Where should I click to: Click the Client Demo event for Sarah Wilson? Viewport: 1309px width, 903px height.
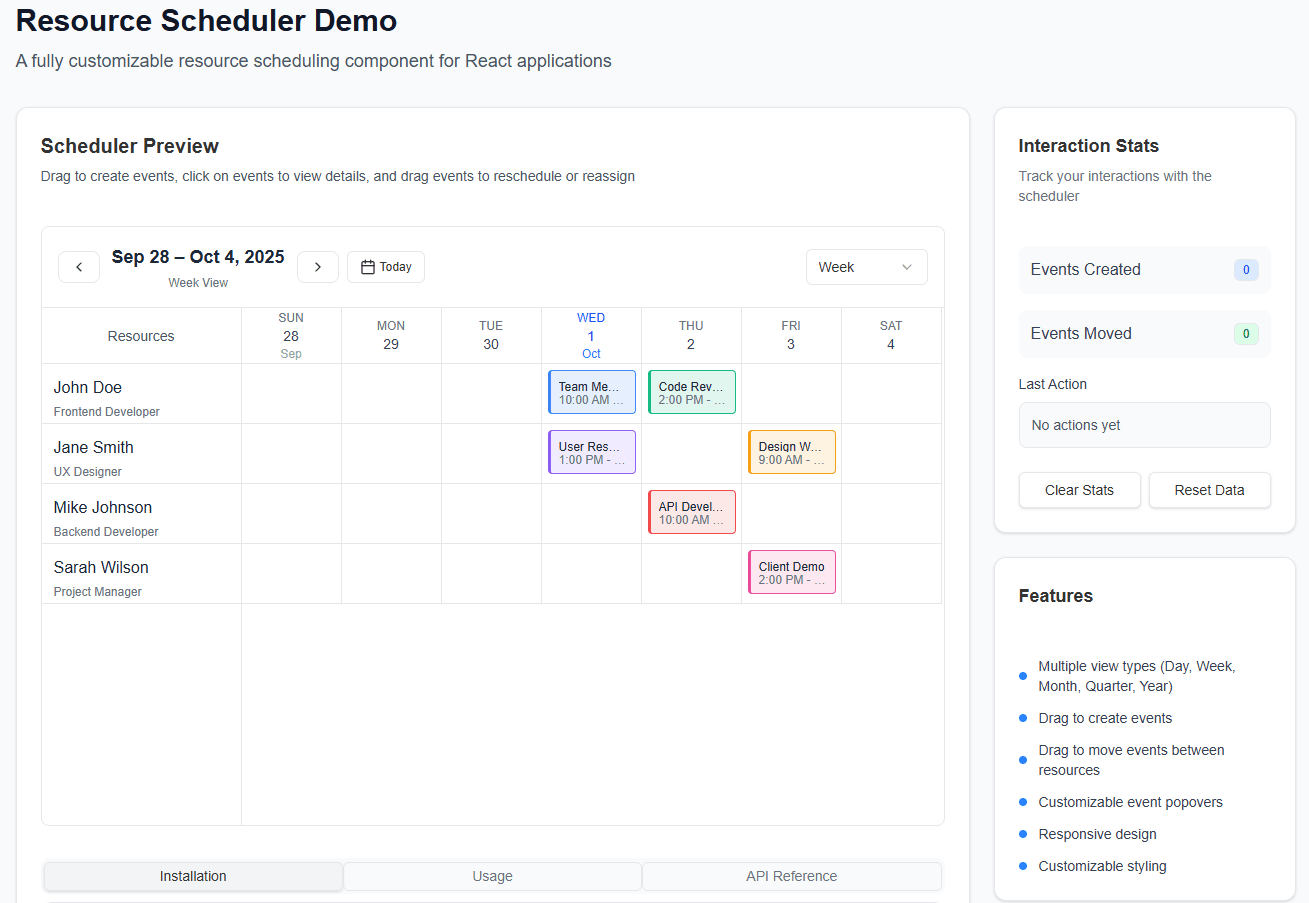pos(791,571)
